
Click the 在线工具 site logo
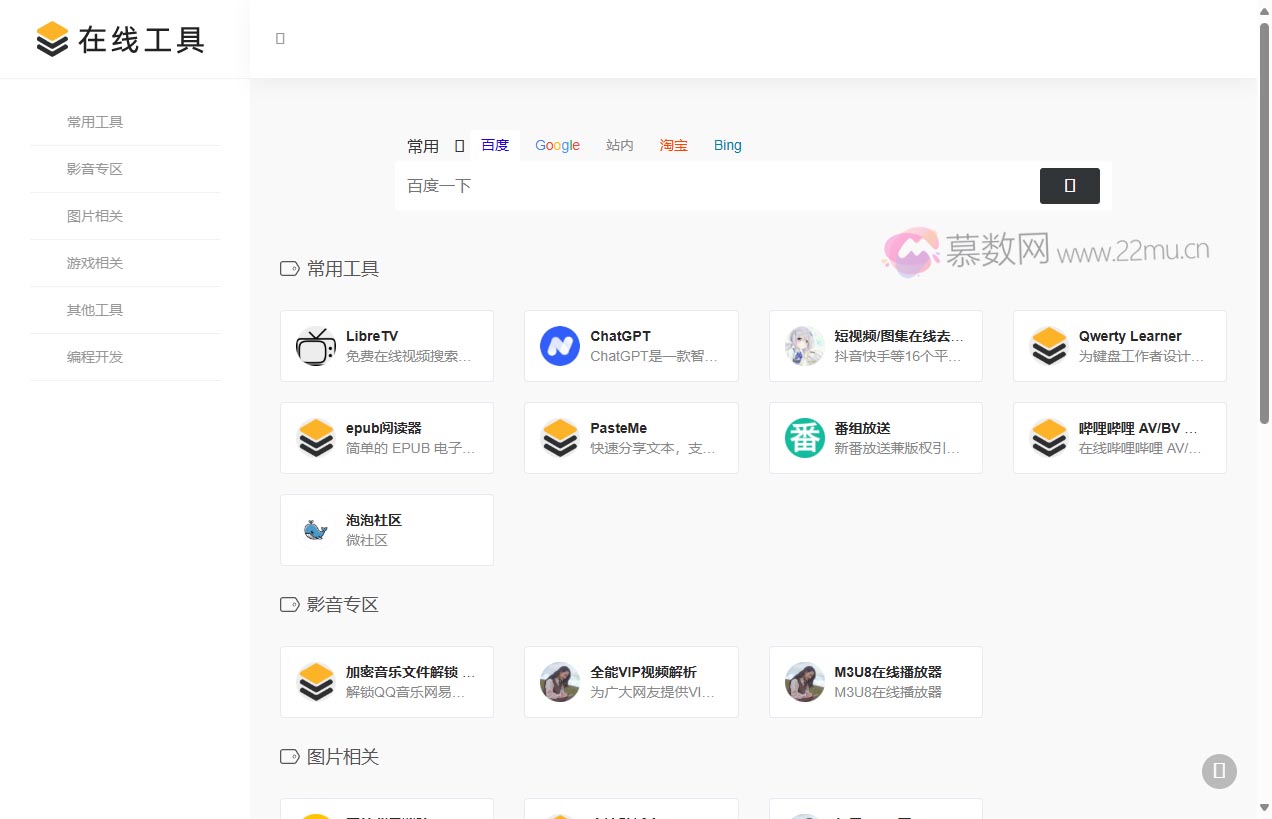coord(117,39)
